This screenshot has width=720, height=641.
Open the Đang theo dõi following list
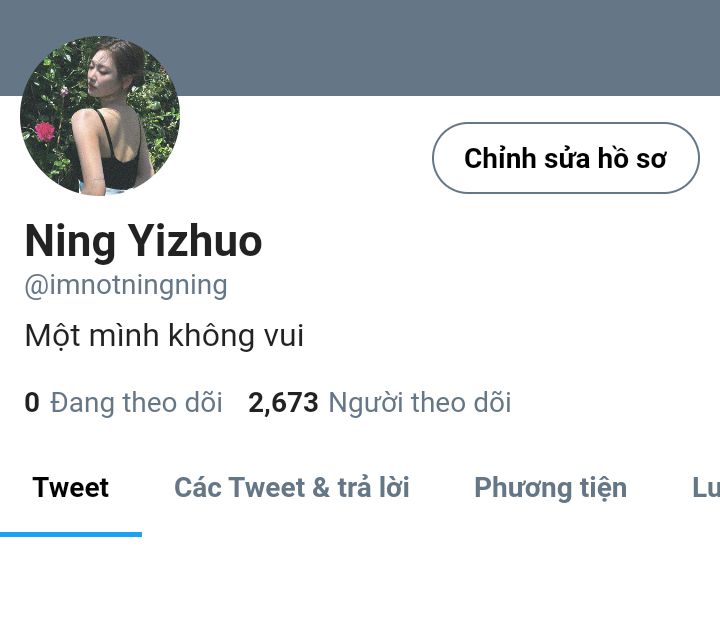point(136,403)
